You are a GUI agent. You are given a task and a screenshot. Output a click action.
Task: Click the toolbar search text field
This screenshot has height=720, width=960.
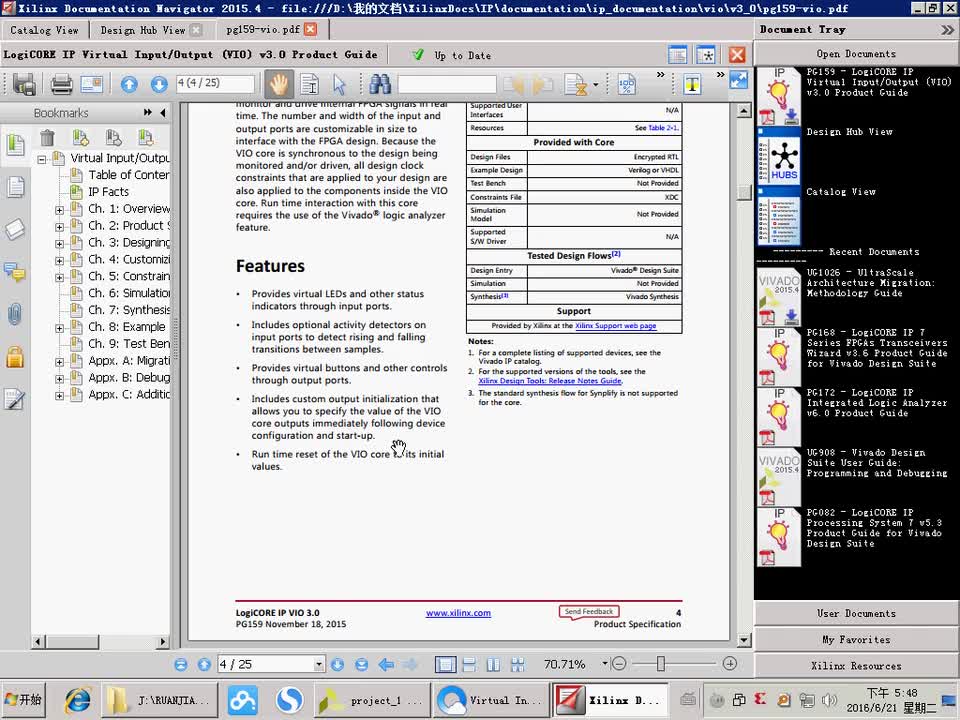[x=447, y=84]
